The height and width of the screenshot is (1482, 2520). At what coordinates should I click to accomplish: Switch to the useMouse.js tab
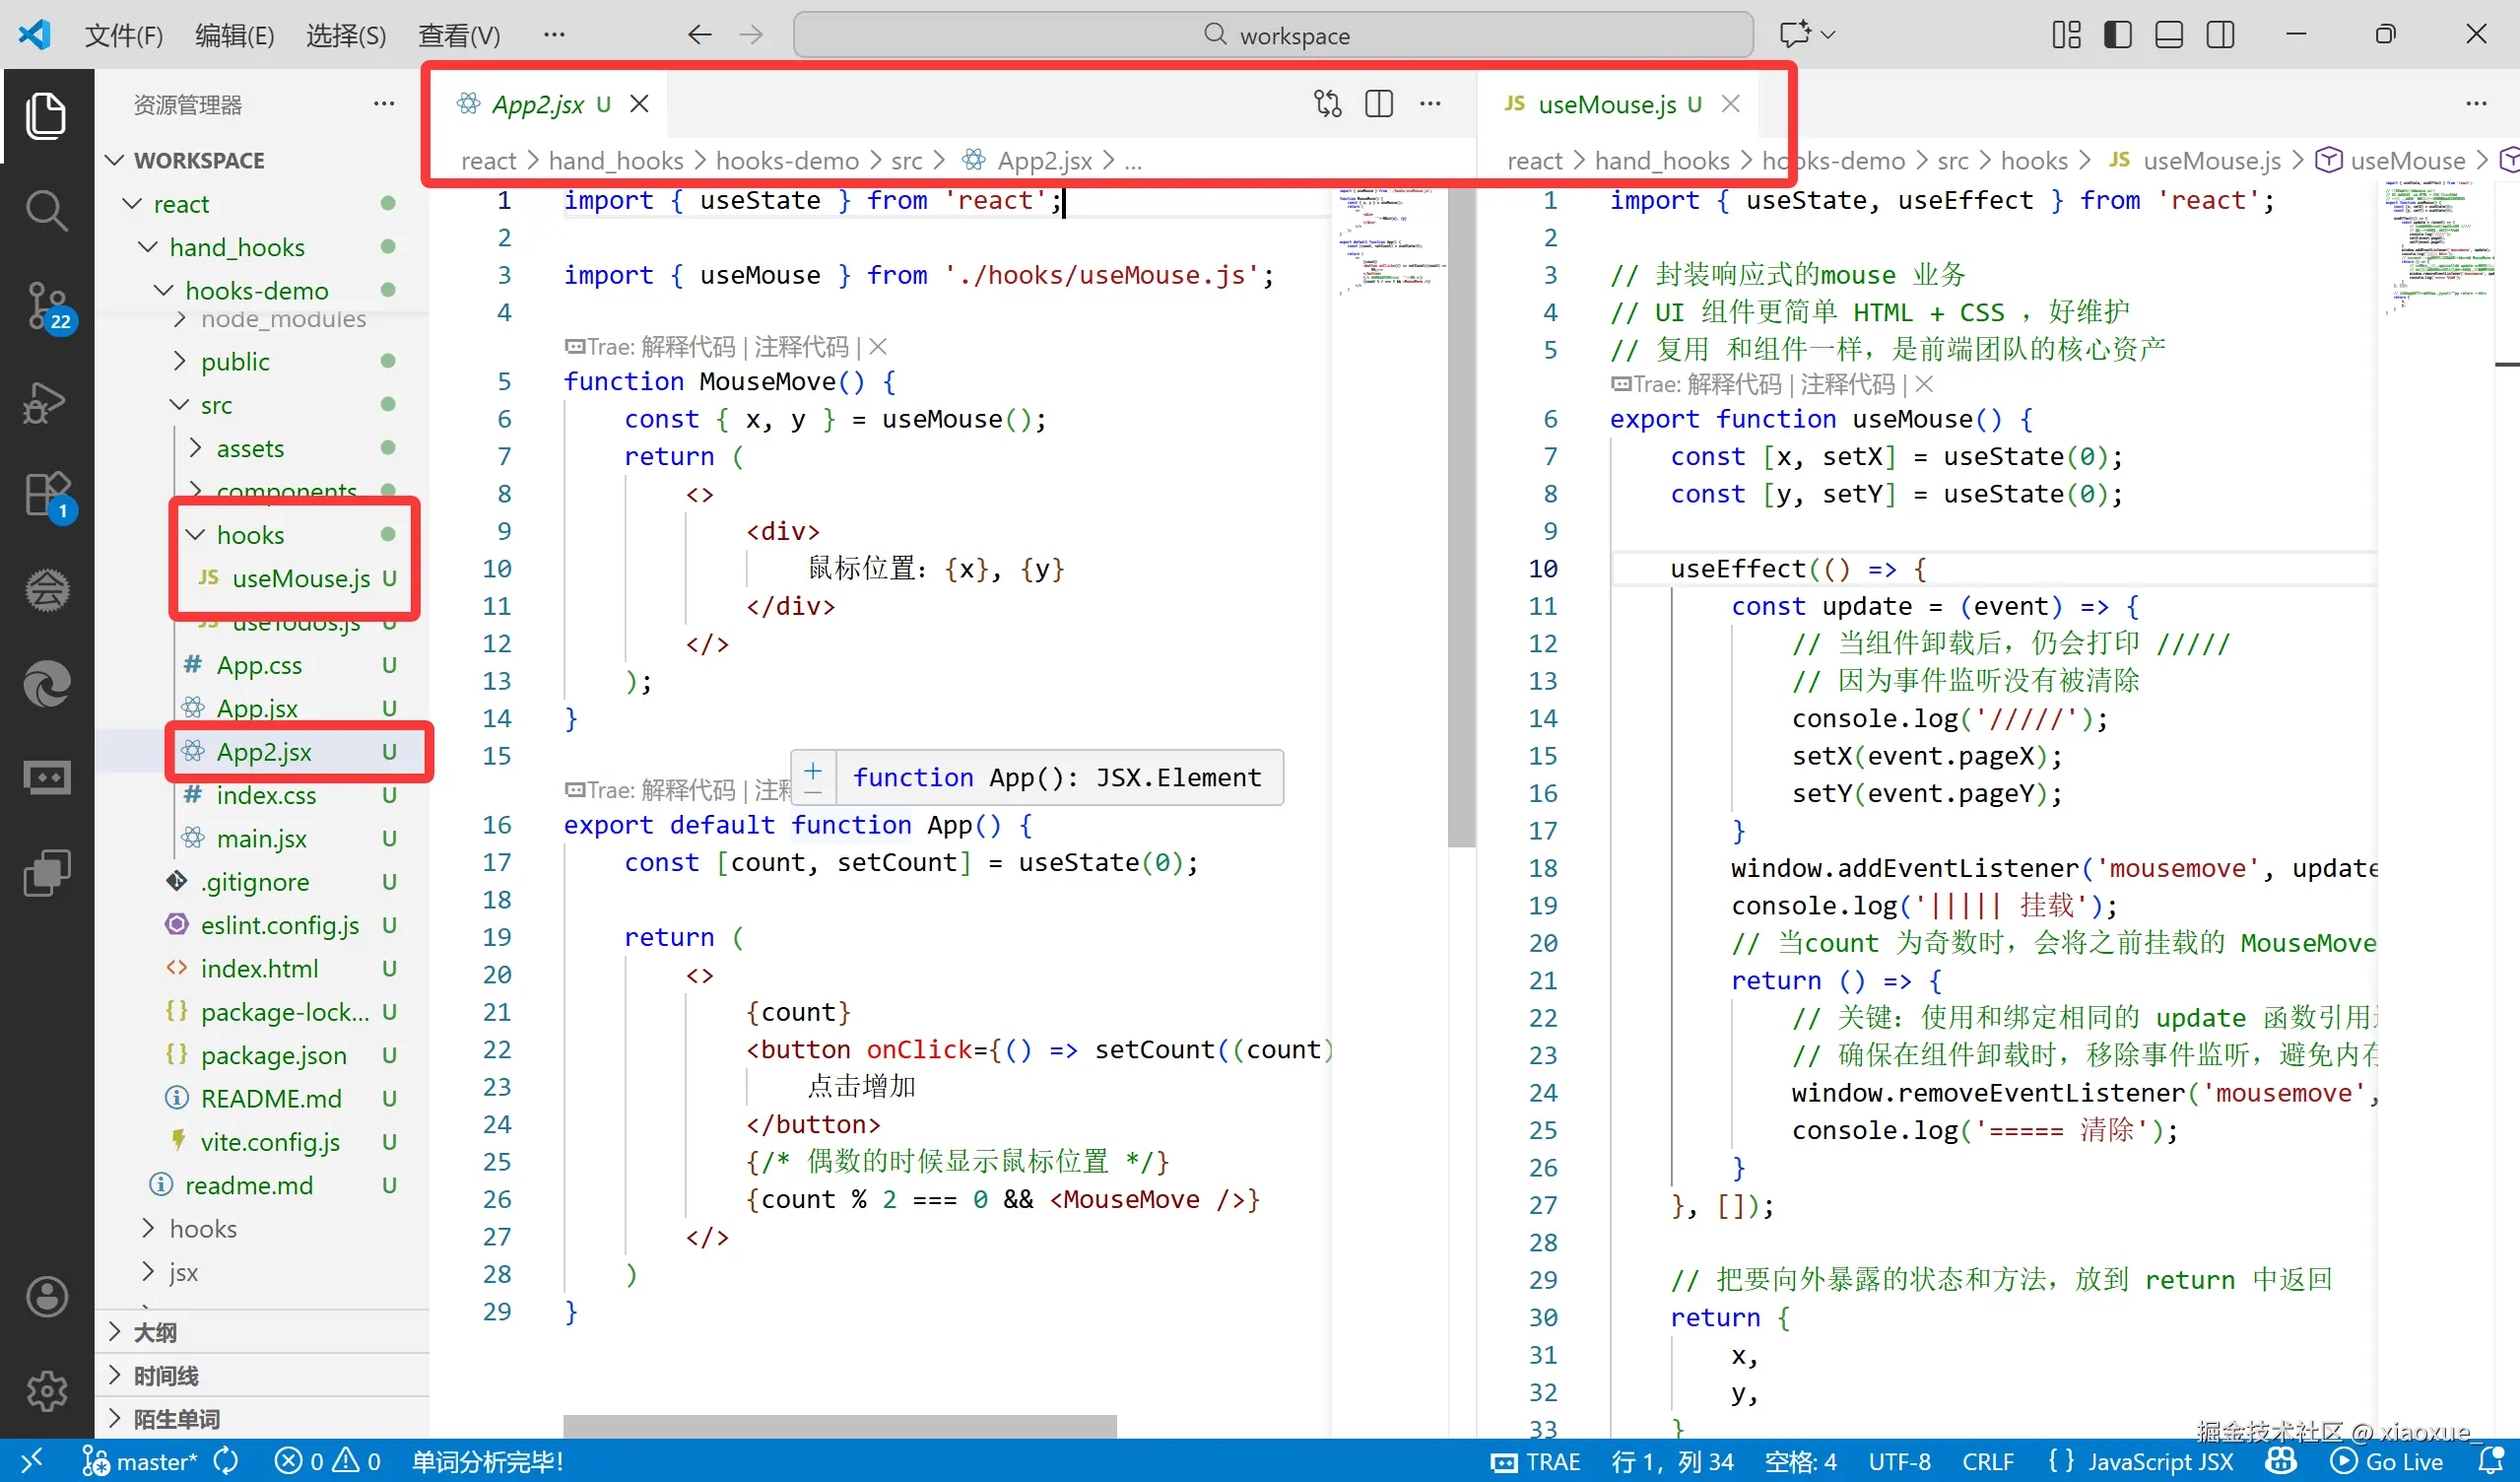tap(1606, 104)
